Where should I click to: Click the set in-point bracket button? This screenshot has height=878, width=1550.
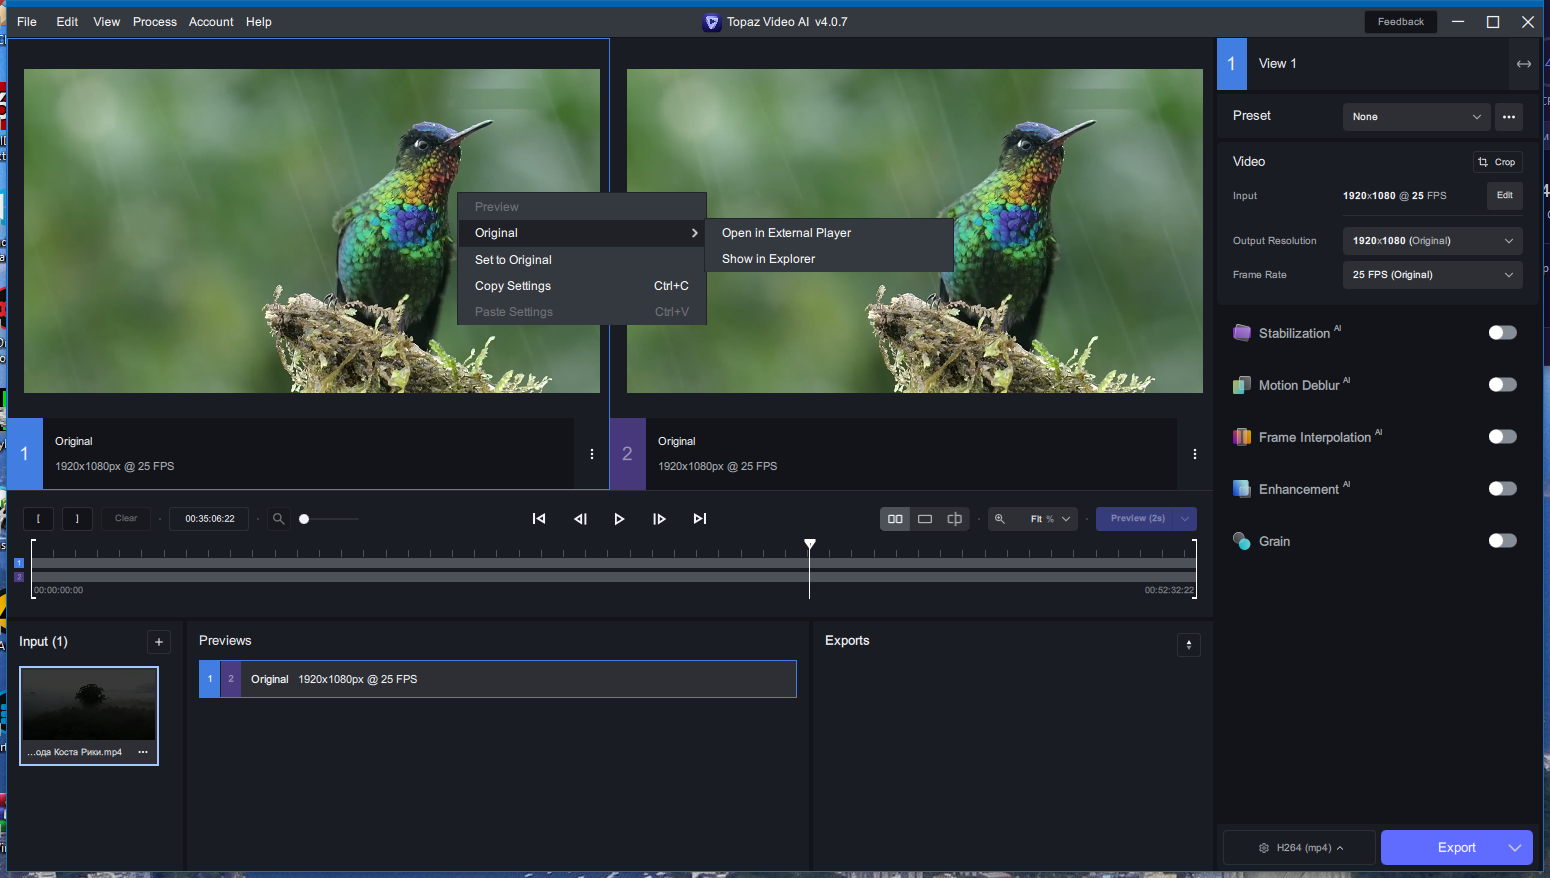[x=38, y=518]
